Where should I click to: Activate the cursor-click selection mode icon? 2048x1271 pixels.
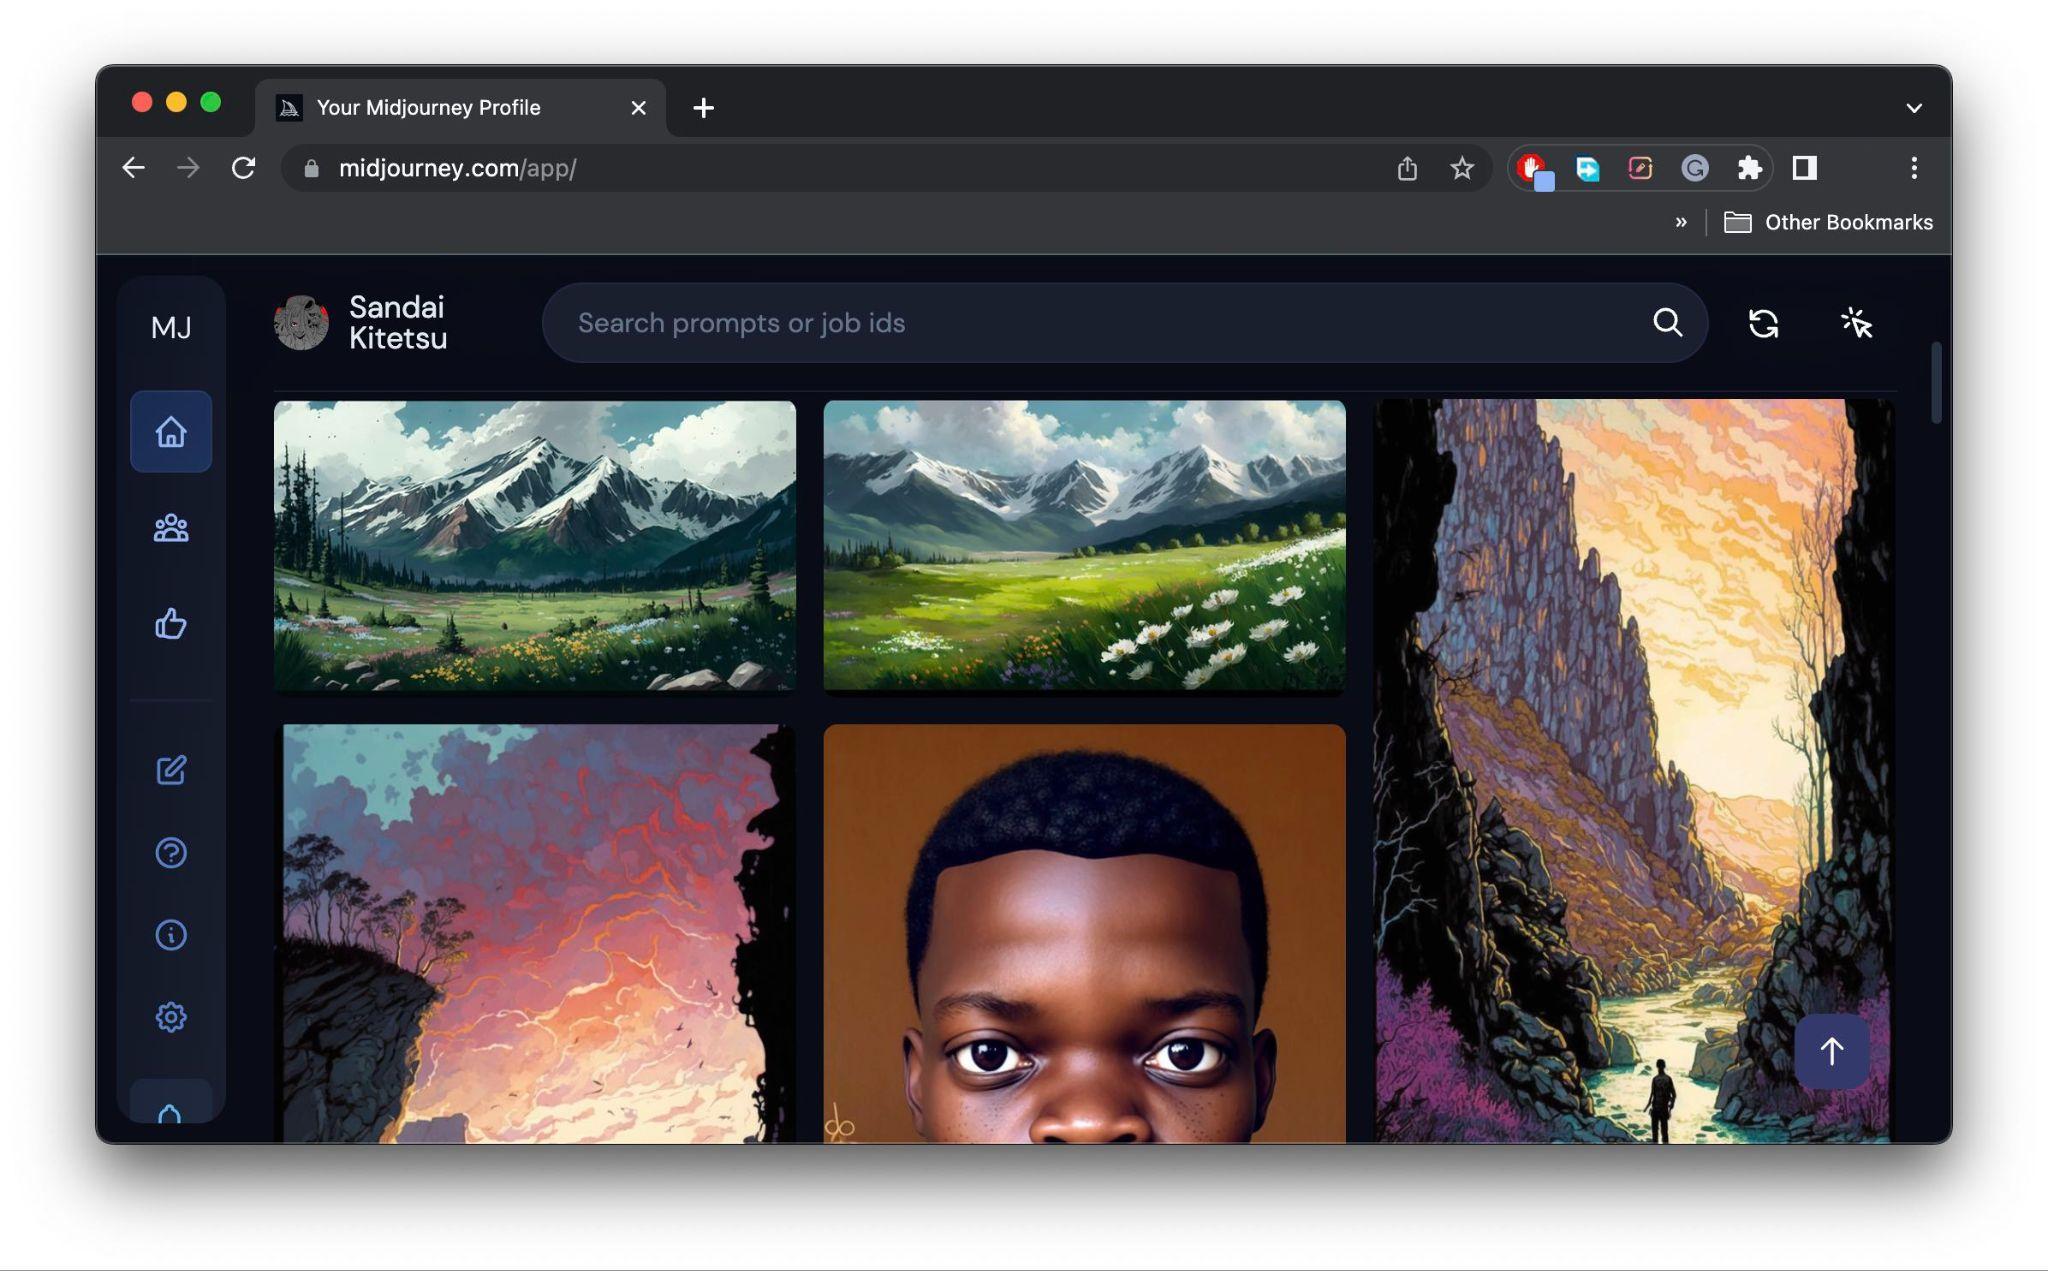click(x=1856, y=323)
